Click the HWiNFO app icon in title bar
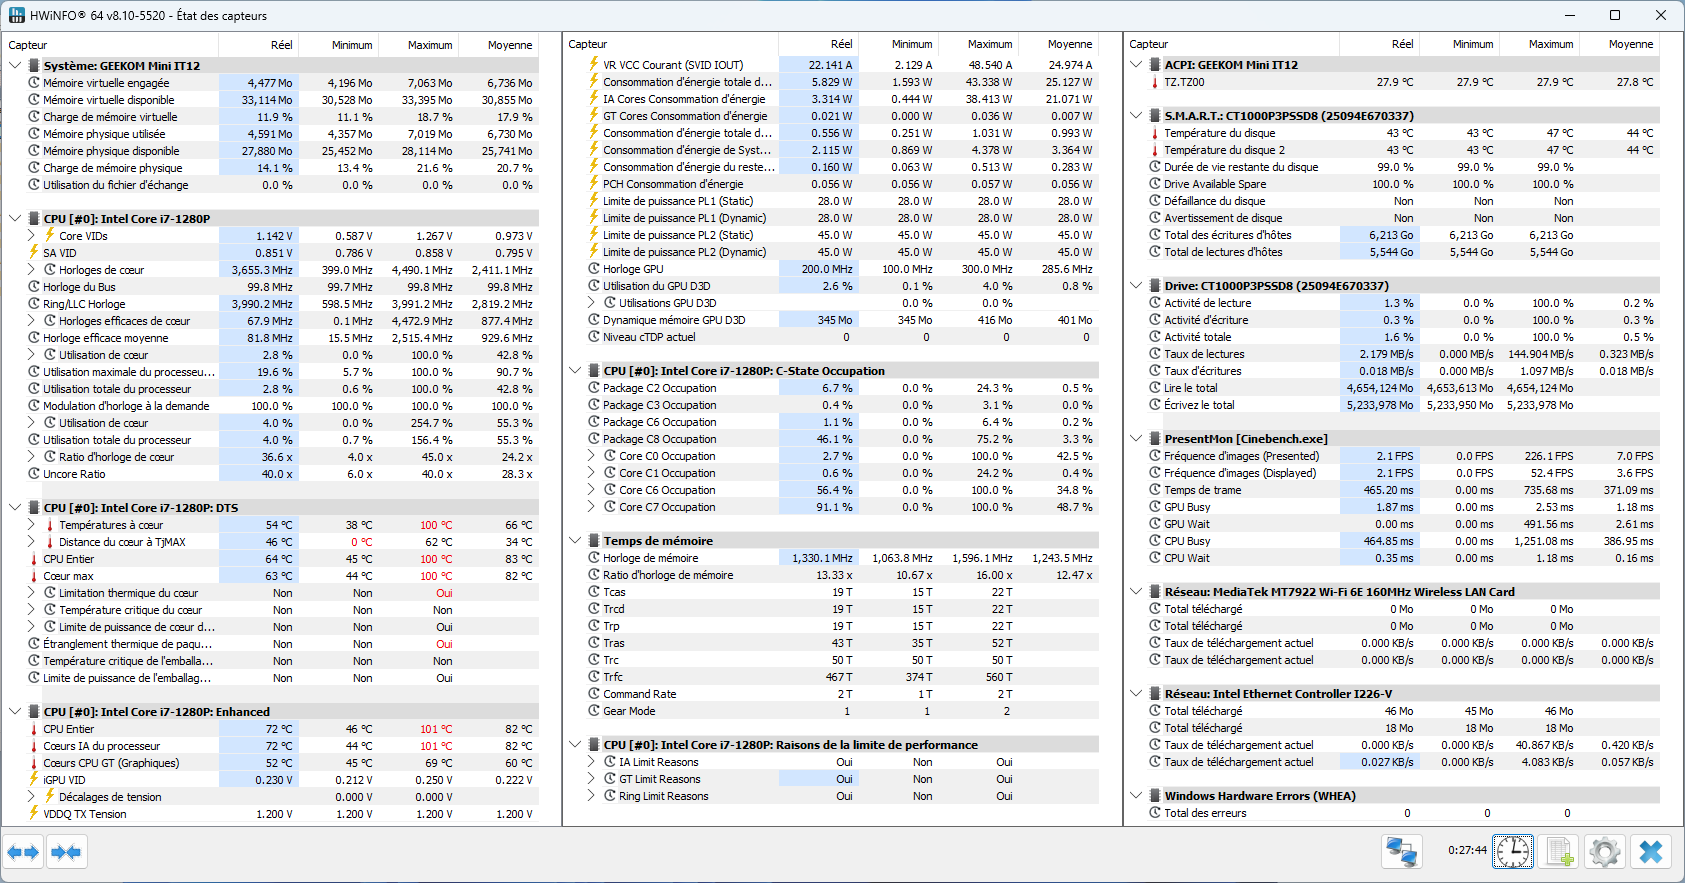Viewport: 1685px width, 883px height. [x=16, y=15]
